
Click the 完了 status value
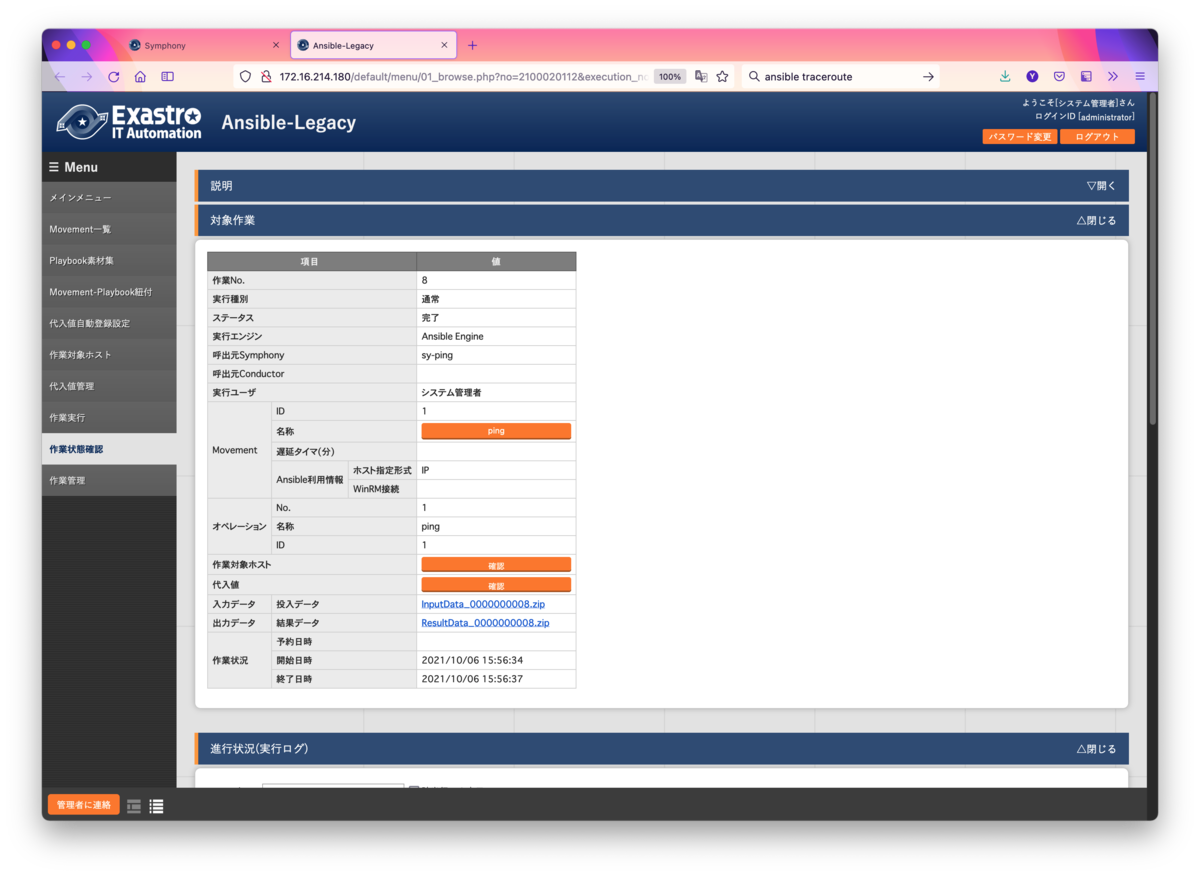point(430,318)
